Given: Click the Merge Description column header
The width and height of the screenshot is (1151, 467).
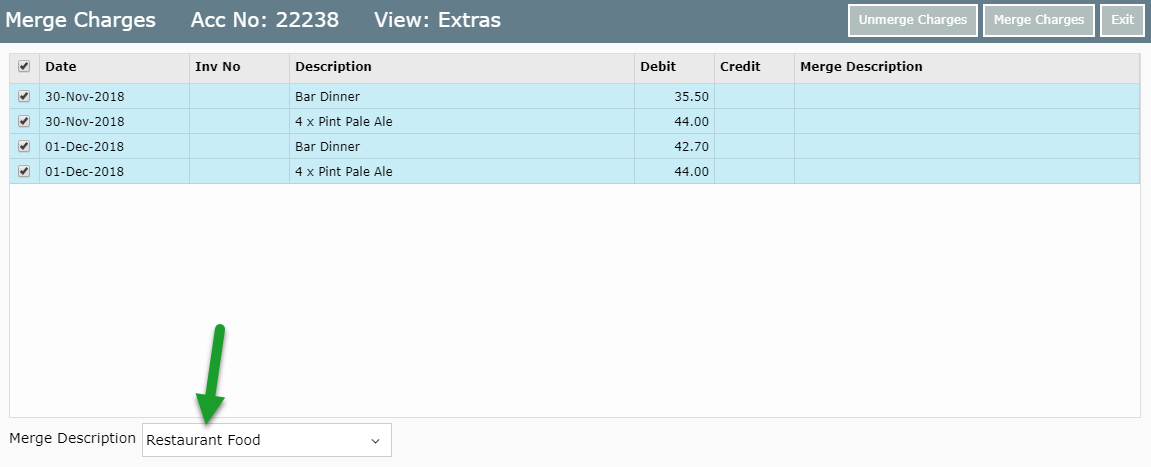Looking at the screenshot, I should [x=861, y=67].
